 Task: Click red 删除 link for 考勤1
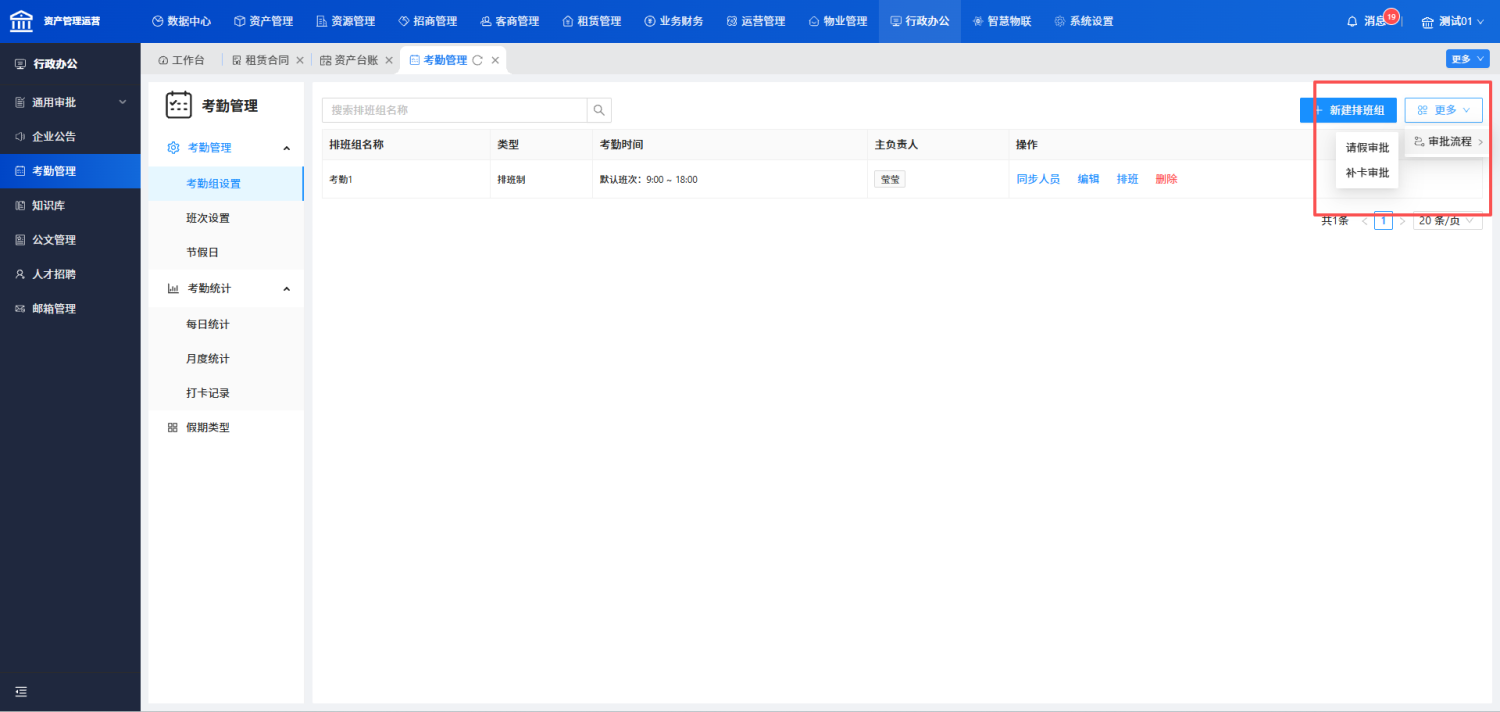(x=1166, y=179)
